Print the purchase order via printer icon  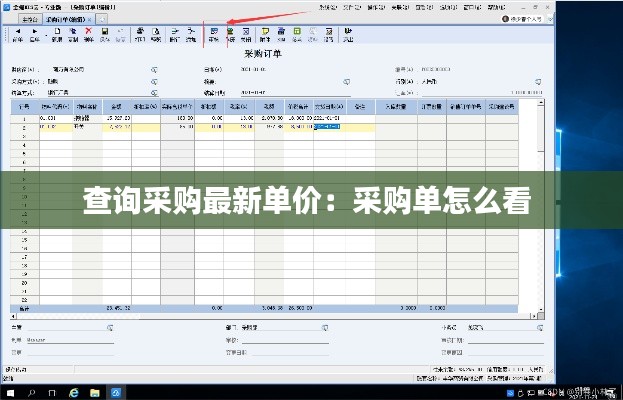(140, 35)
